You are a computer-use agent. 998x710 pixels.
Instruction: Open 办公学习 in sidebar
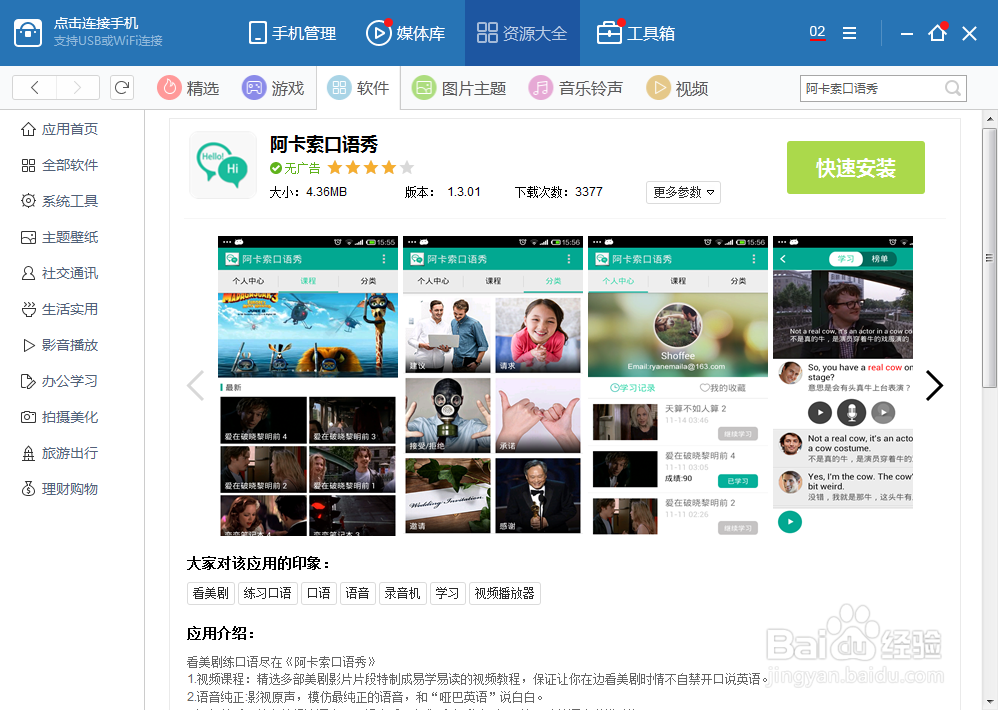point(60,381)
